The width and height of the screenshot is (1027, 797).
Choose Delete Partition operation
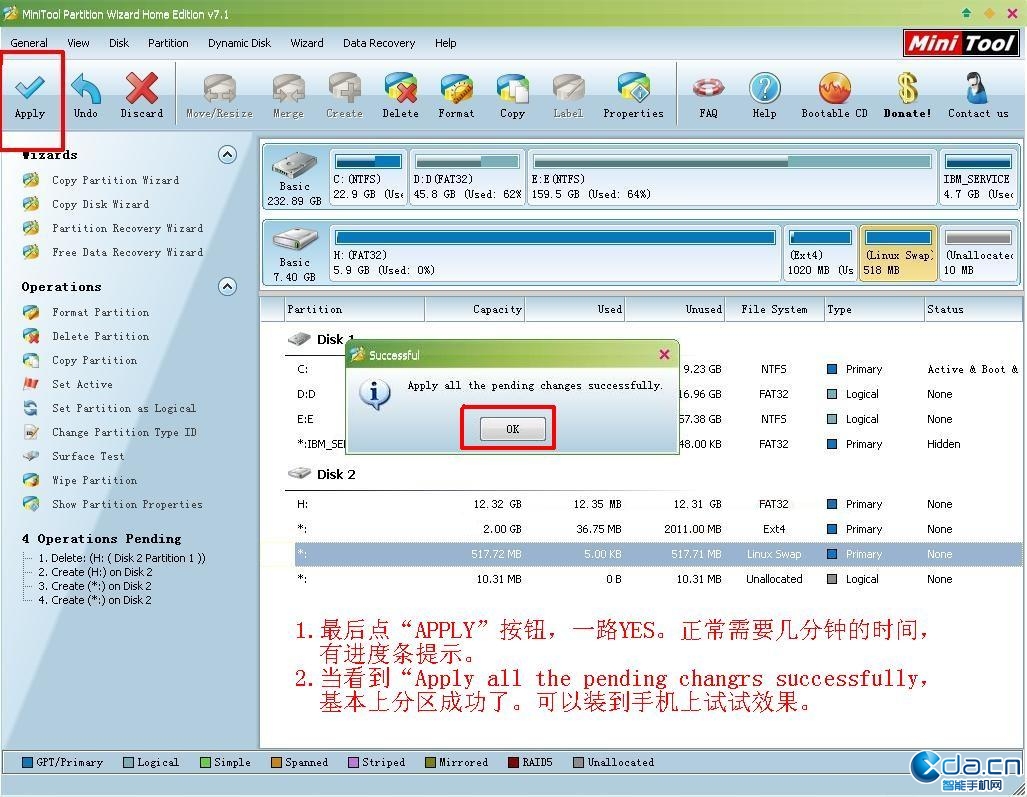(x=100, y=337)
